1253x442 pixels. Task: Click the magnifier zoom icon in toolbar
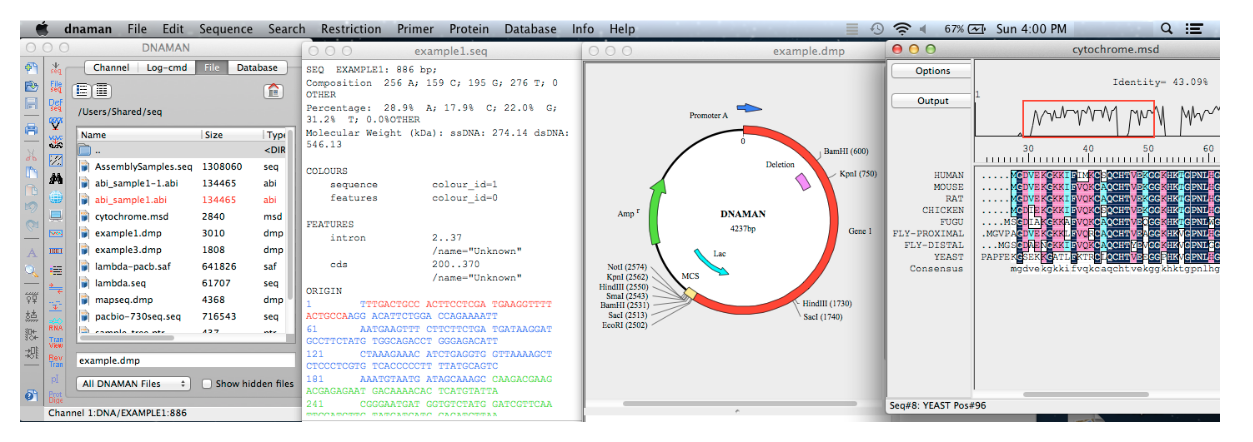coord(31,270)
